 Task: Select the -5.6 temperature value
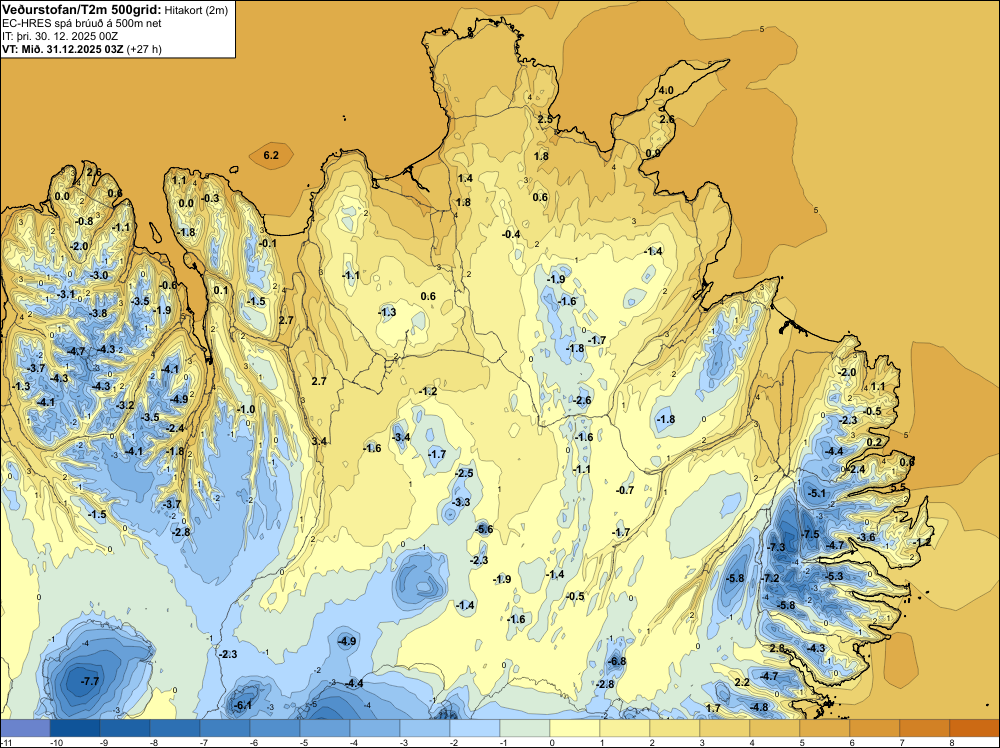point(484,529)
